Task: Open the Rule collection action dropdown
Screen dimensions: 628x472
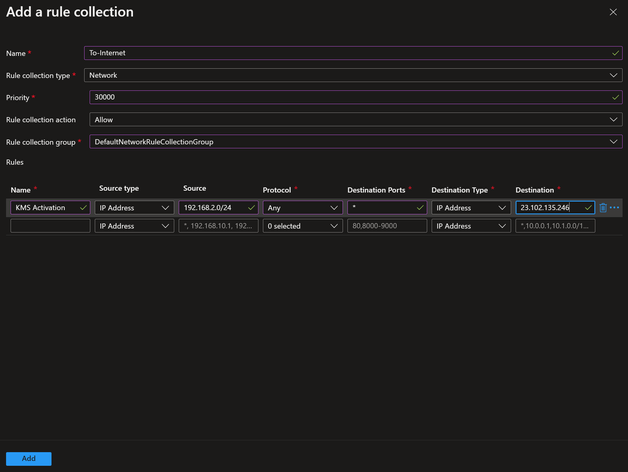Action: click(x=356, y=119)
